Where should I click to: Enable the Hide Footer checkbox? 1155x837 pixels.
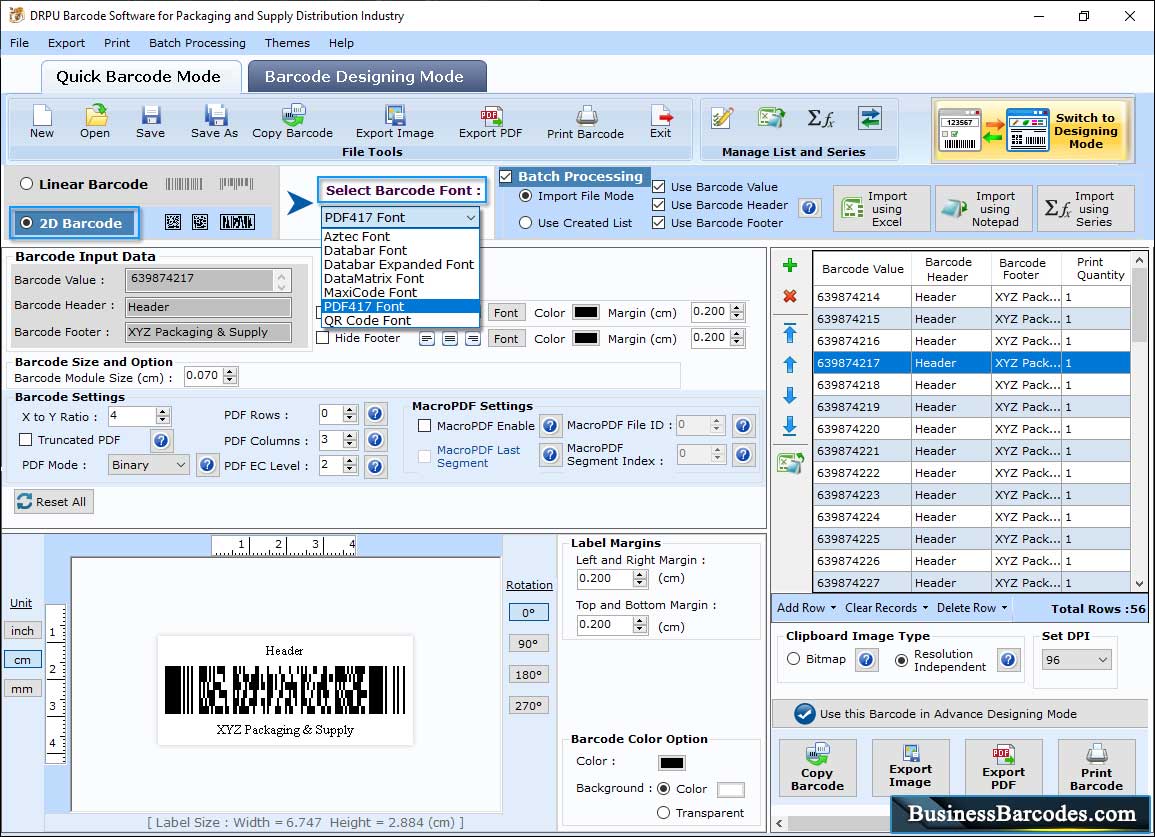tap(323, 337)
